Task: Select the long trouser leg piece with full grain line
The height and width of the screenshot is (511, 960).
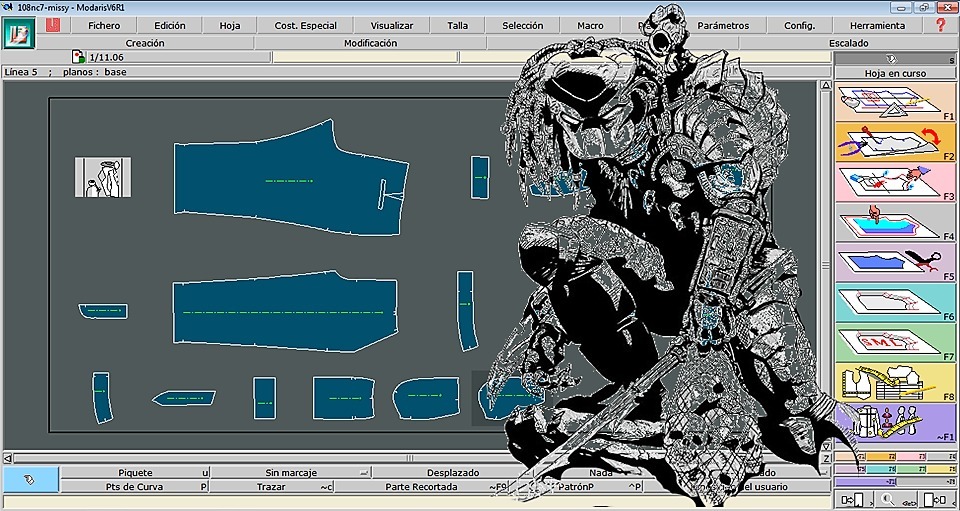Action: [x=285, y=311]
